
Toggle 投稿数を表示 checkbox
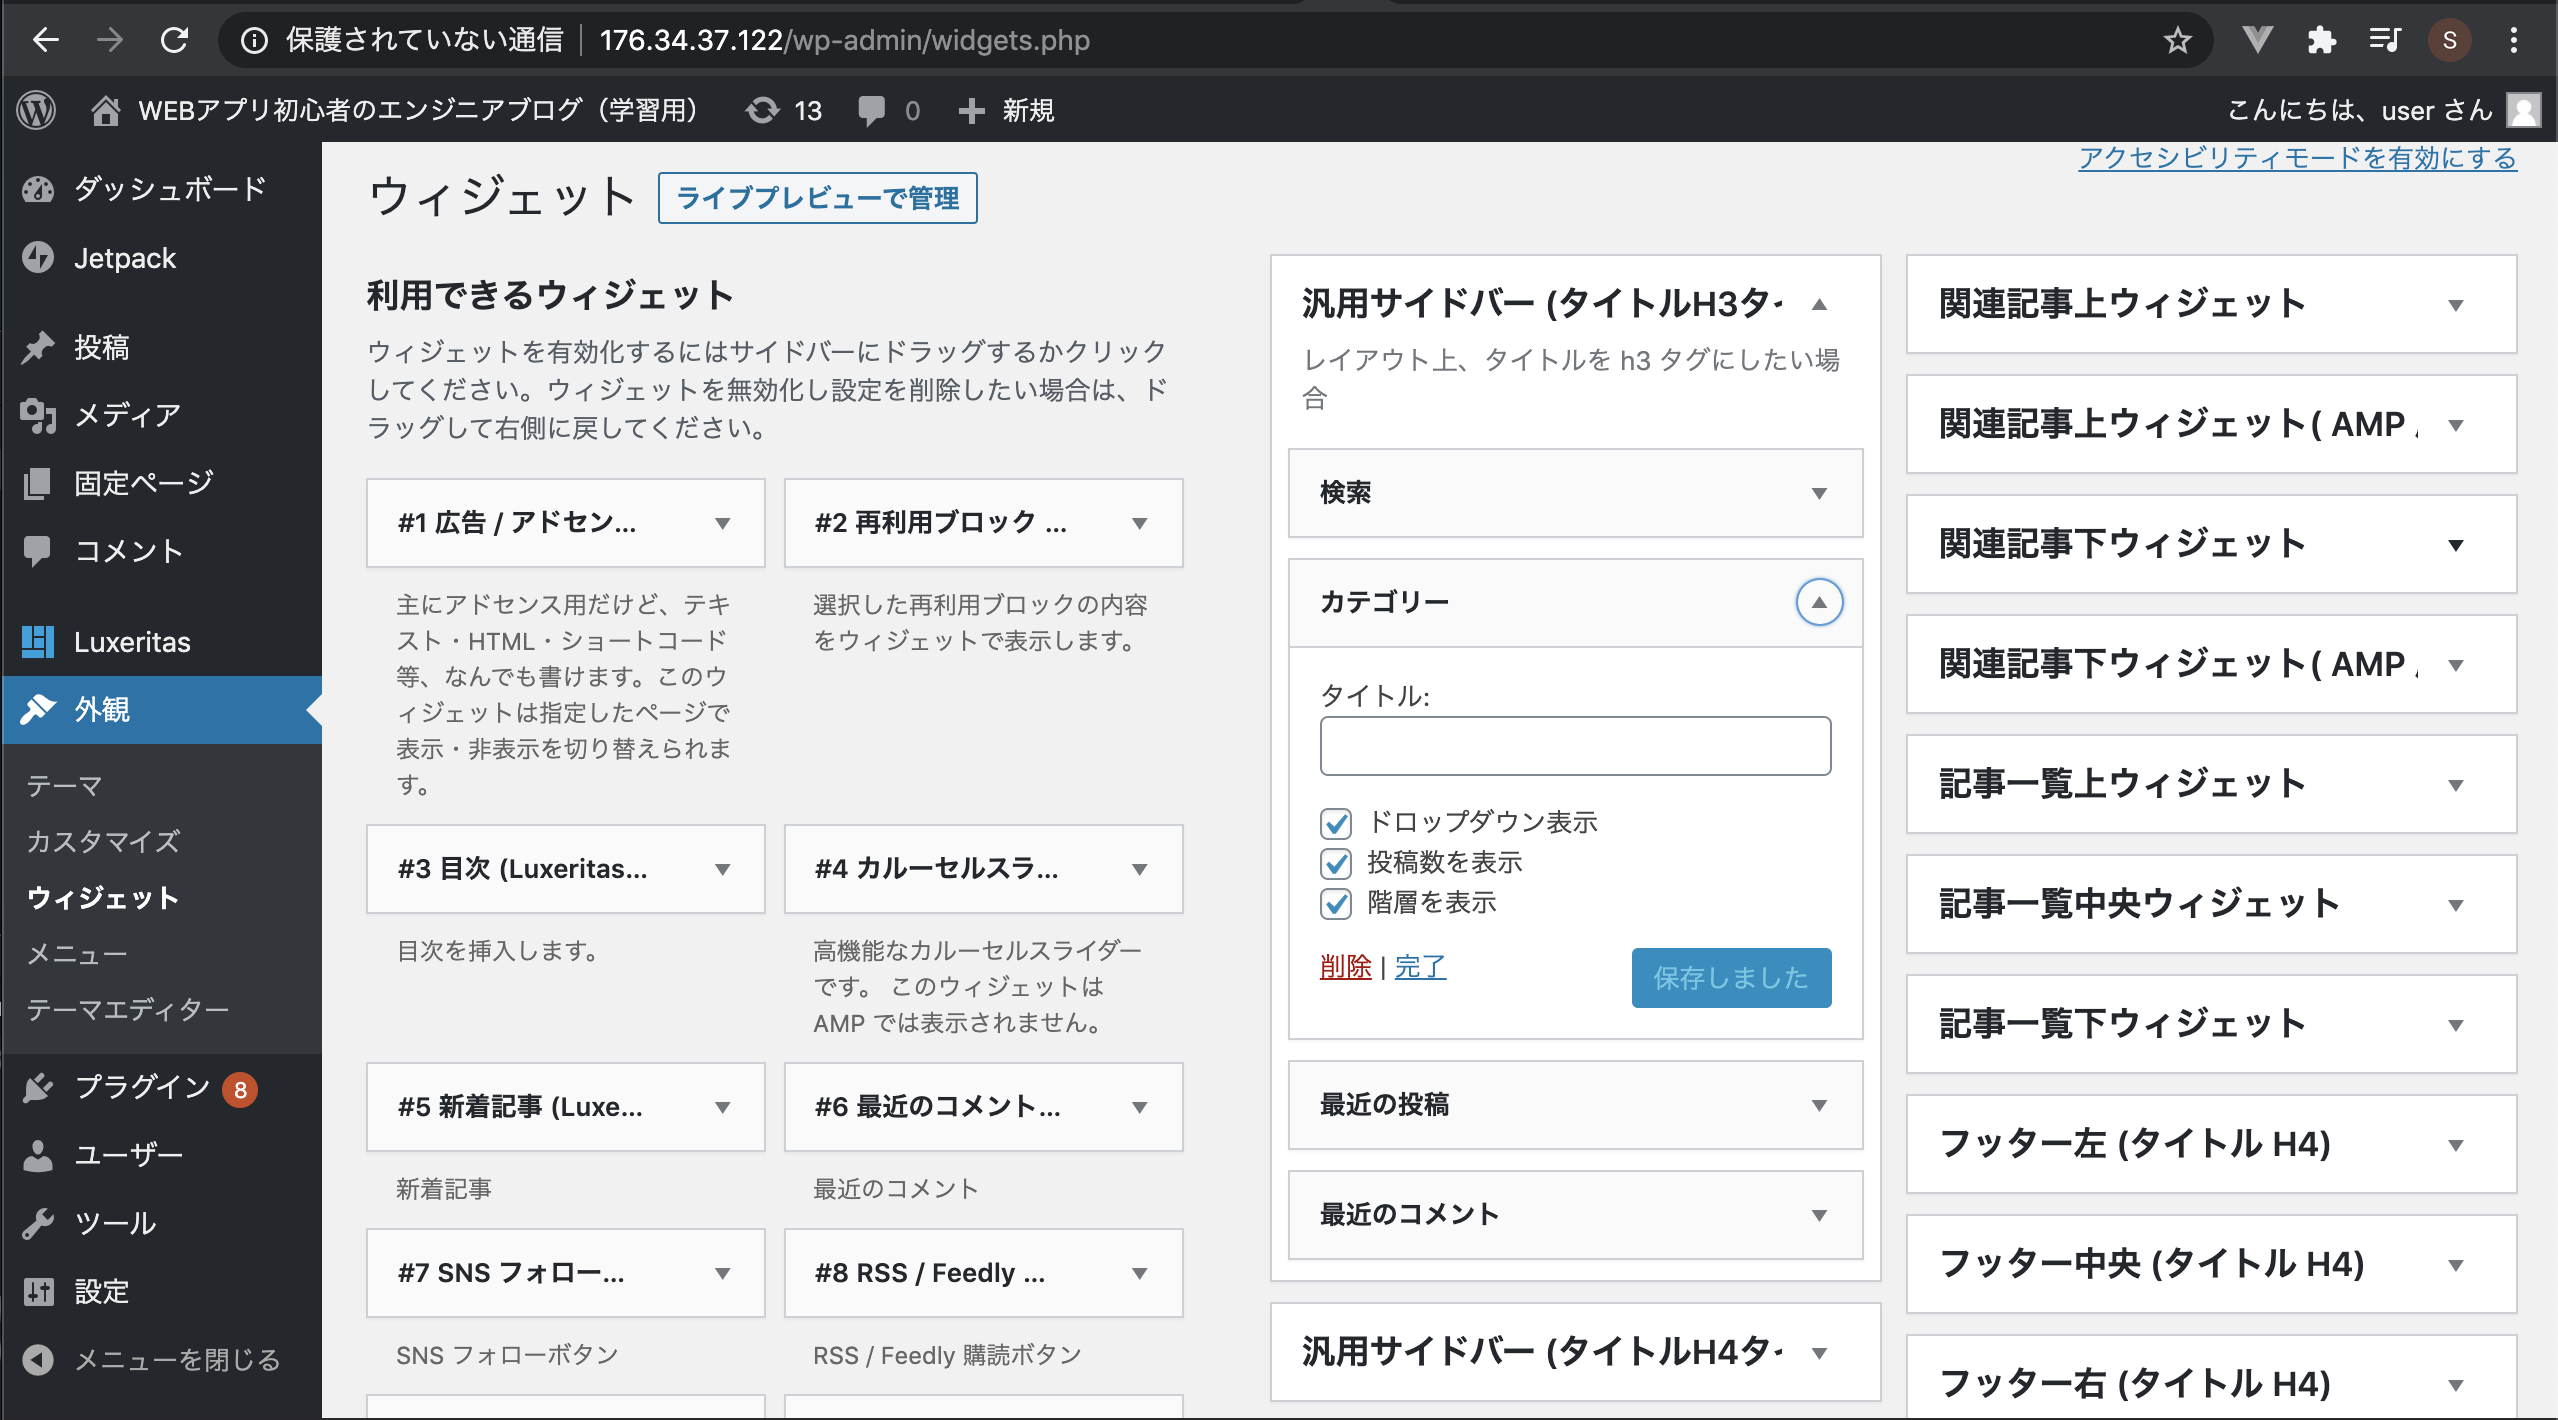coord(1336,863)
